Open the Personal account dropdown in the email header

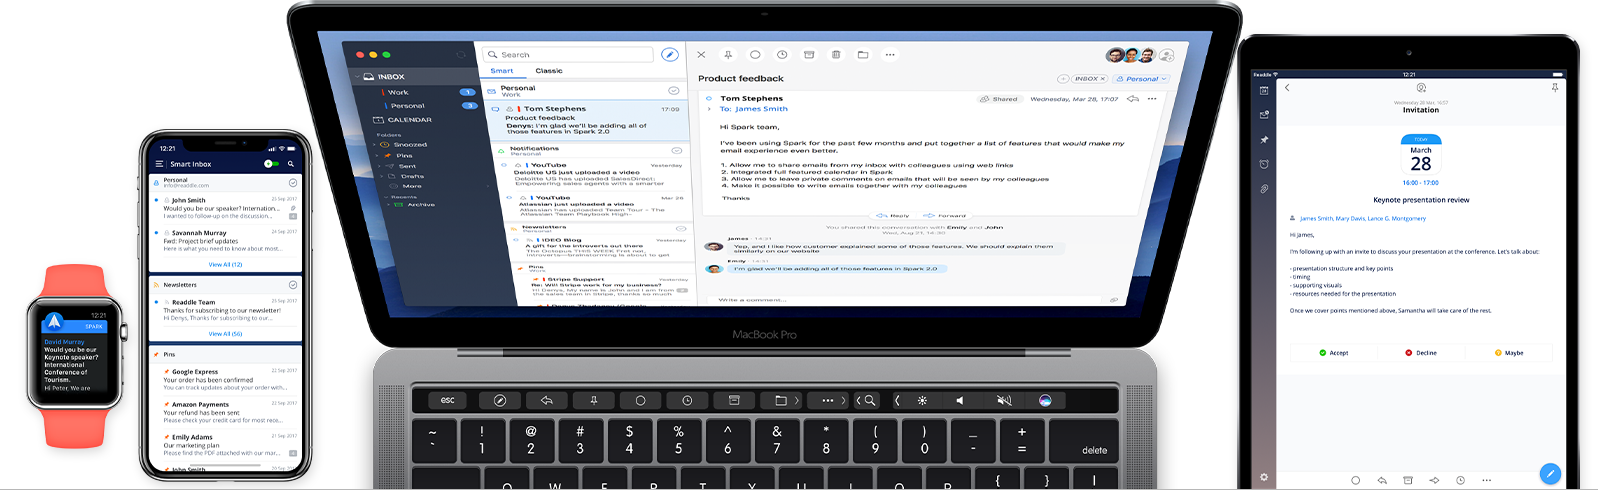(x=1141, y=79)
